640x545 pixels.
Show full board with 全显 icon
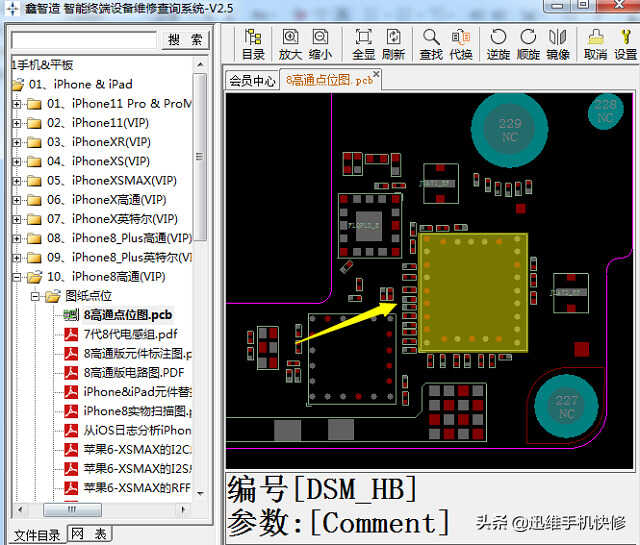(x=364, y=44)
